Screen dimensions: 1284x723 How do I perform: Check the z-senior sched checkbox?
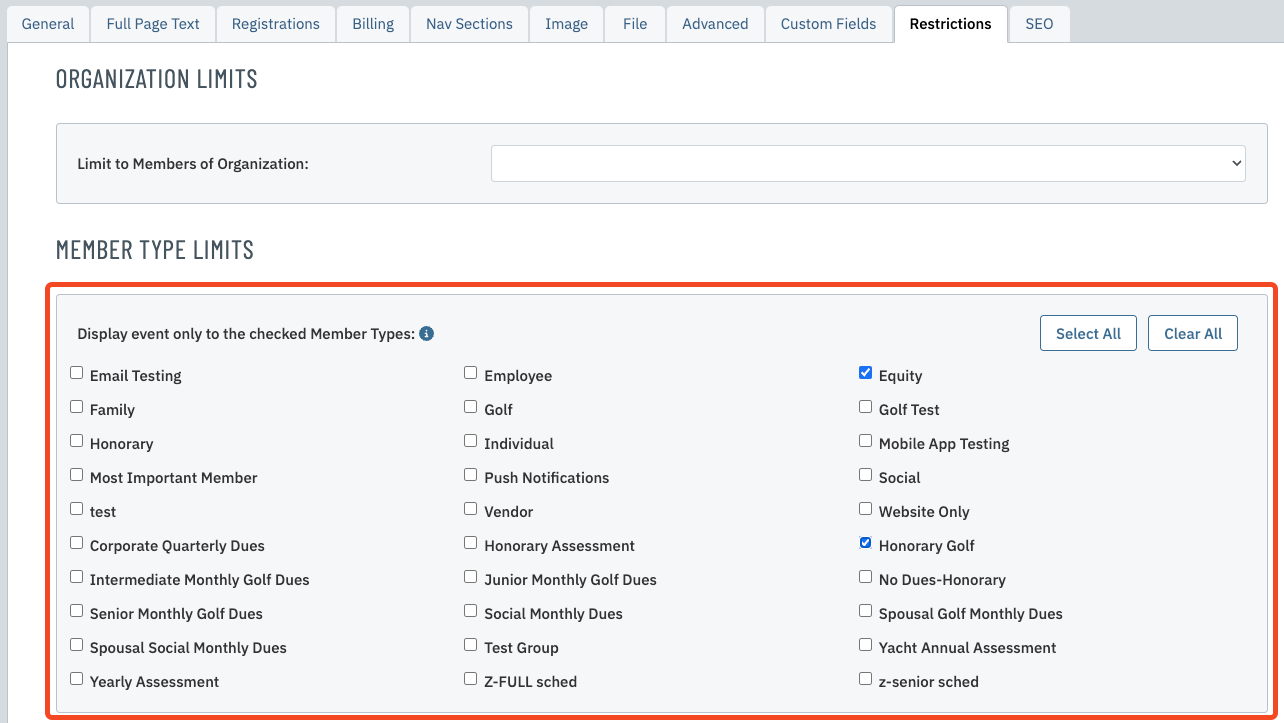click(x=866, y=679)
